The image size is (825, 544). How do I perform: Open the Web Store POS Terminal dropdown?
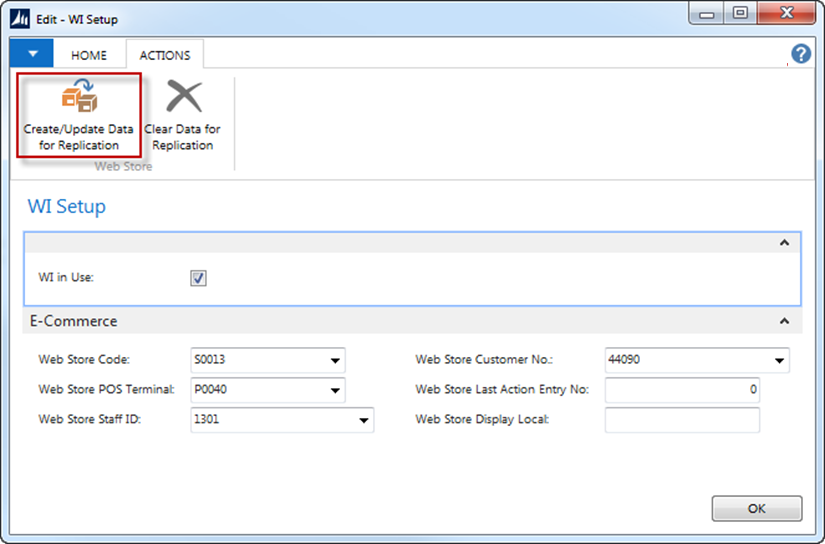pyautogui.click(x=333, y=391)
